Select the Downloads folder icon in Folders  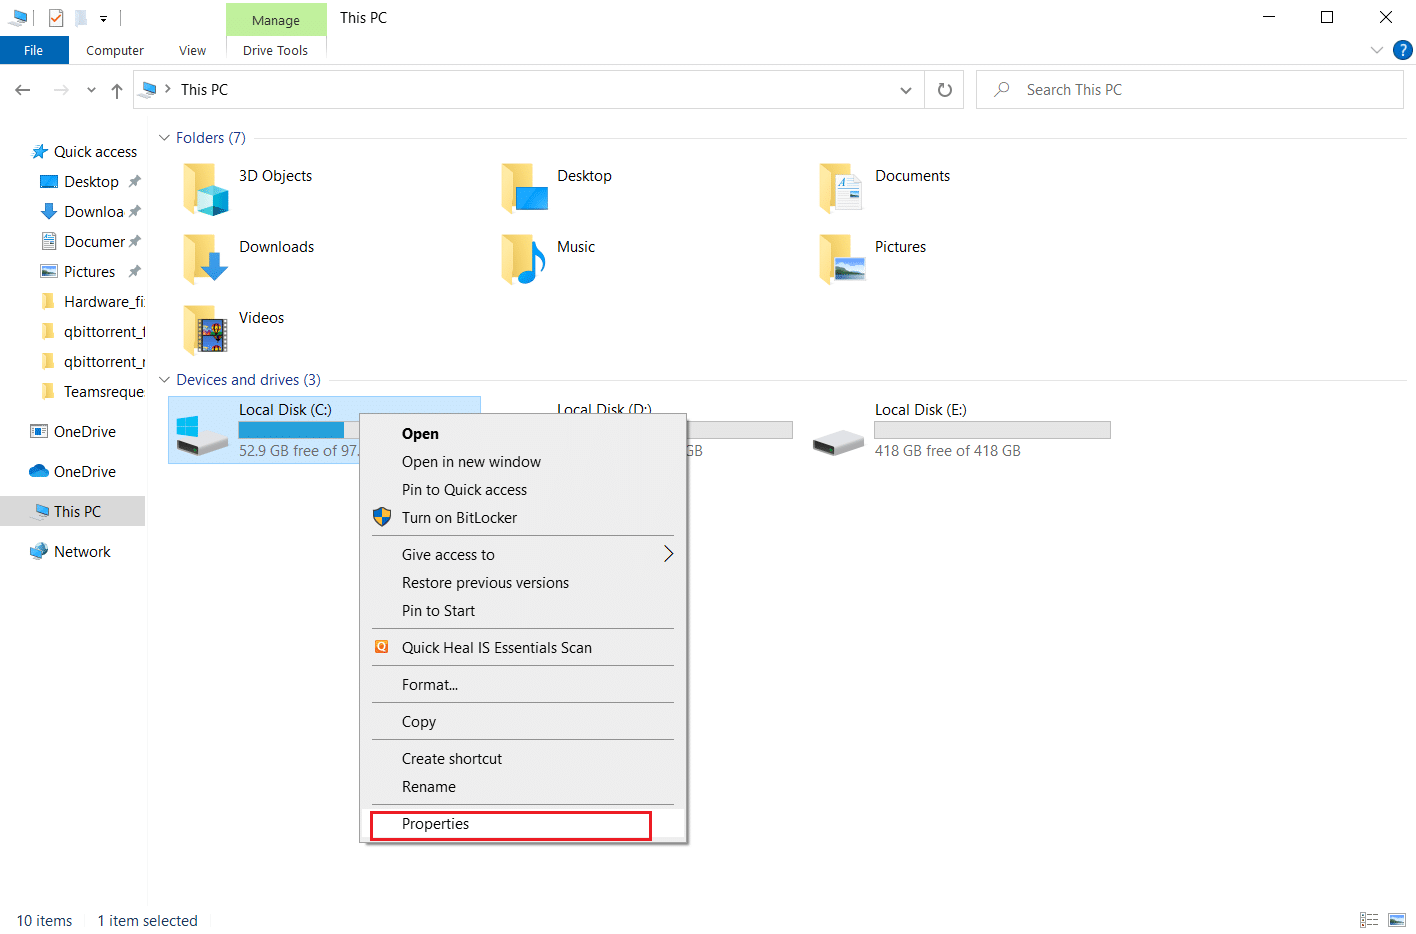(x=206, y=260)
